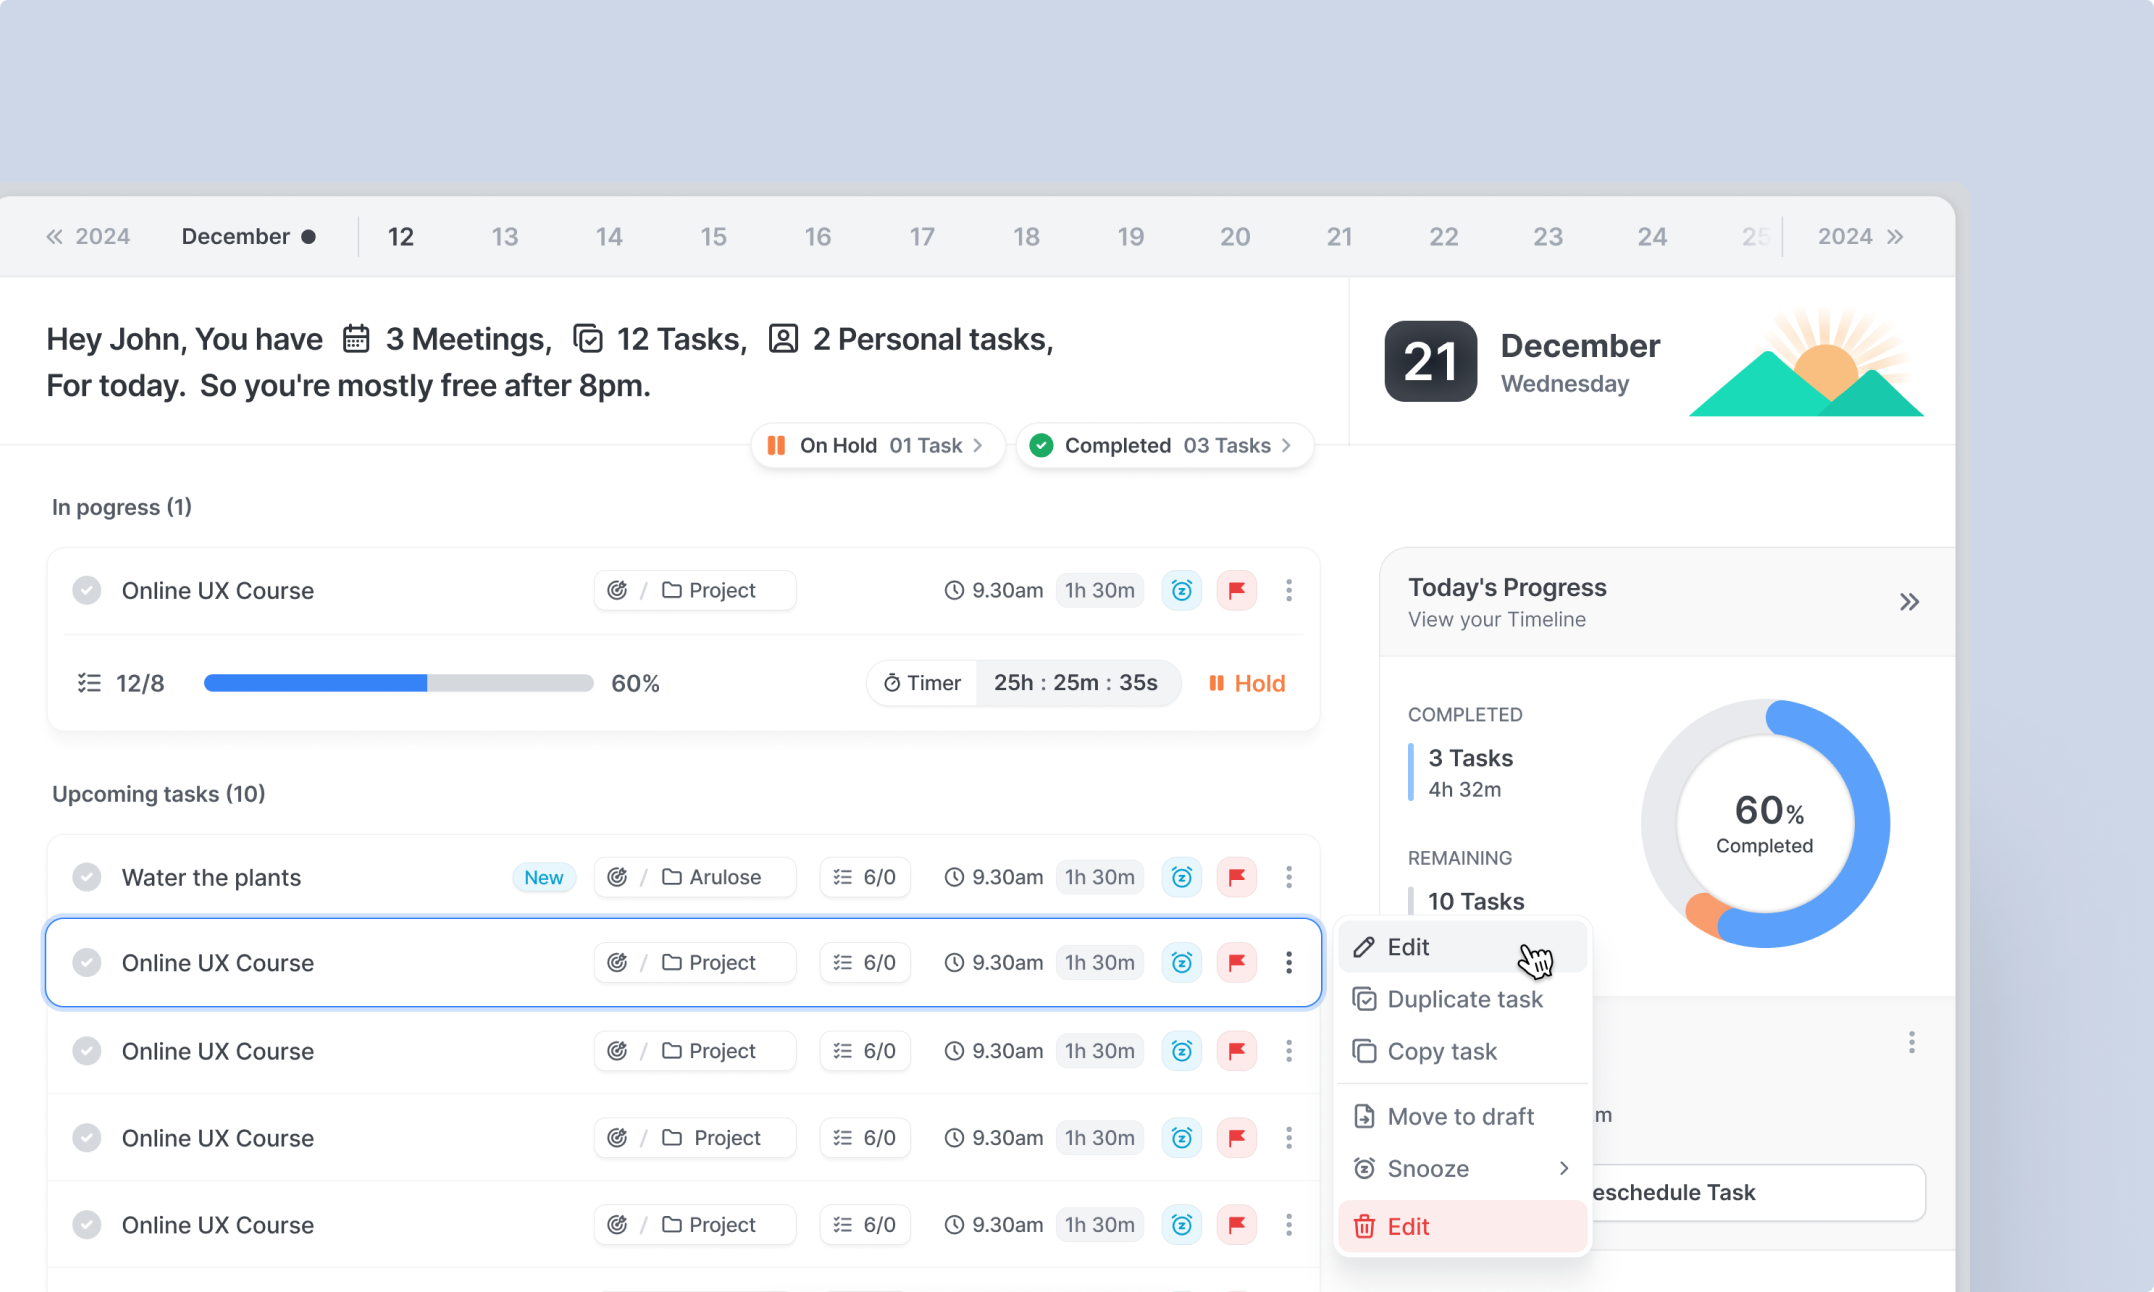The width and height of the screenshot is (2154, 1292).
Task: Open Completed 03 Tasks pill
Action: [1164, 445]
